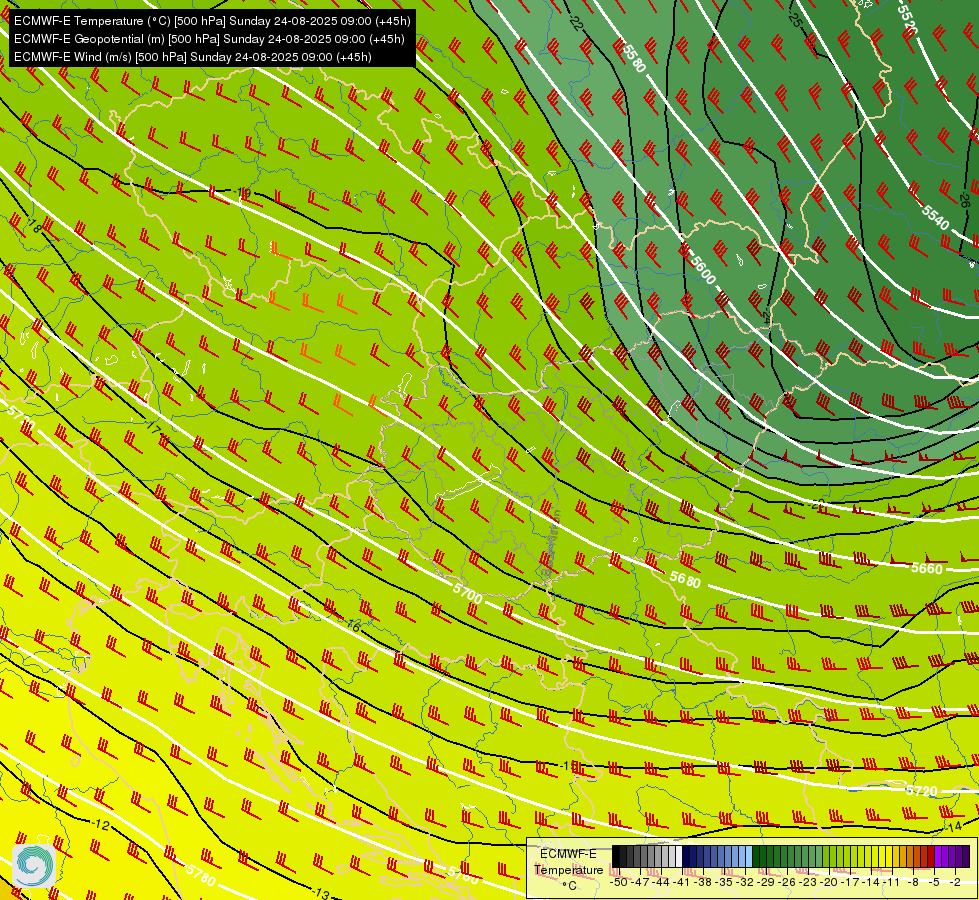Click the 5700 geopotential contour label

pos(468,593)
